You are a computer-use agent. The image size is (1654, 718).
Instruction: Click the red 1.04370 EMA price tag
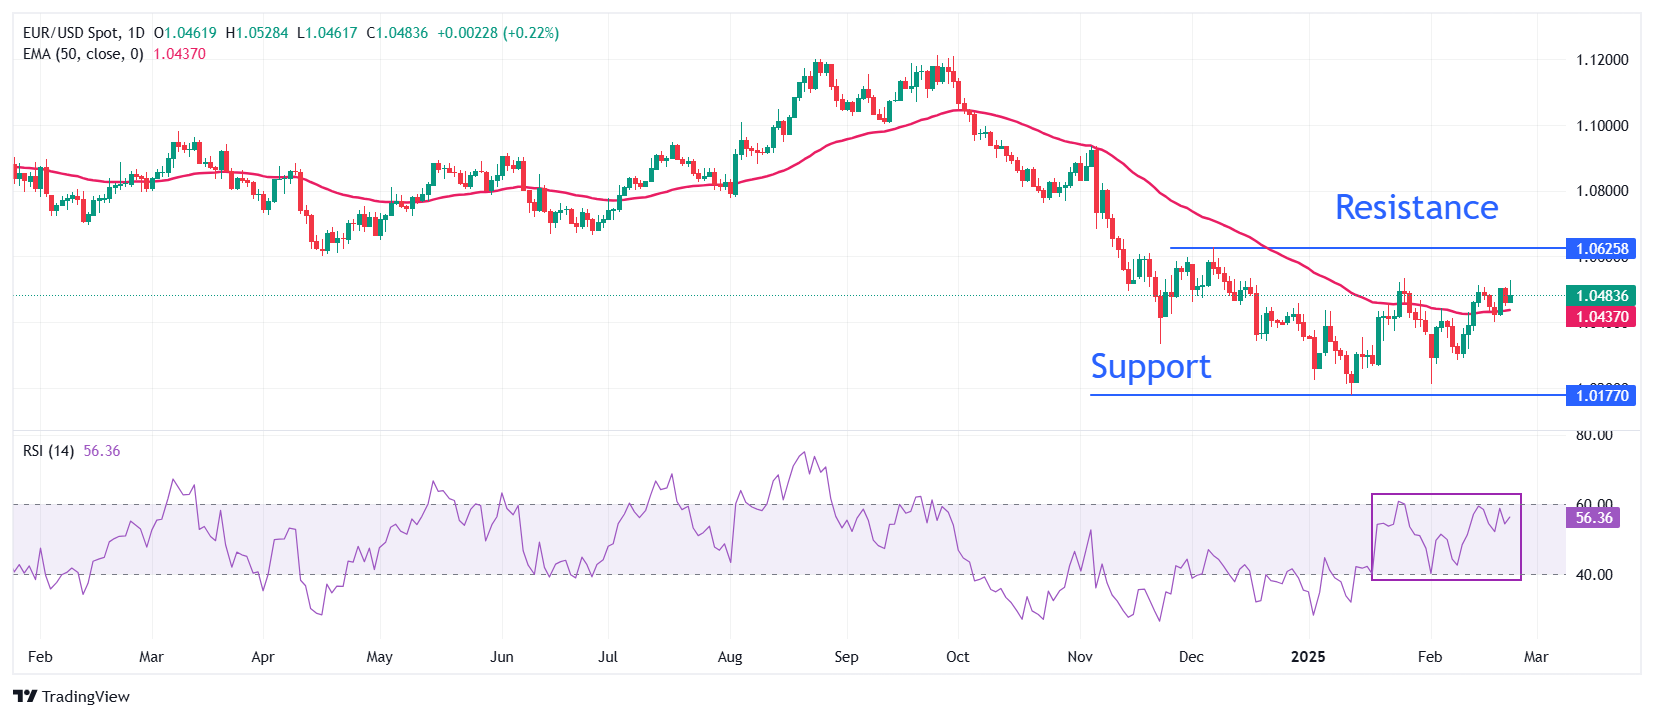(1601, 317)
